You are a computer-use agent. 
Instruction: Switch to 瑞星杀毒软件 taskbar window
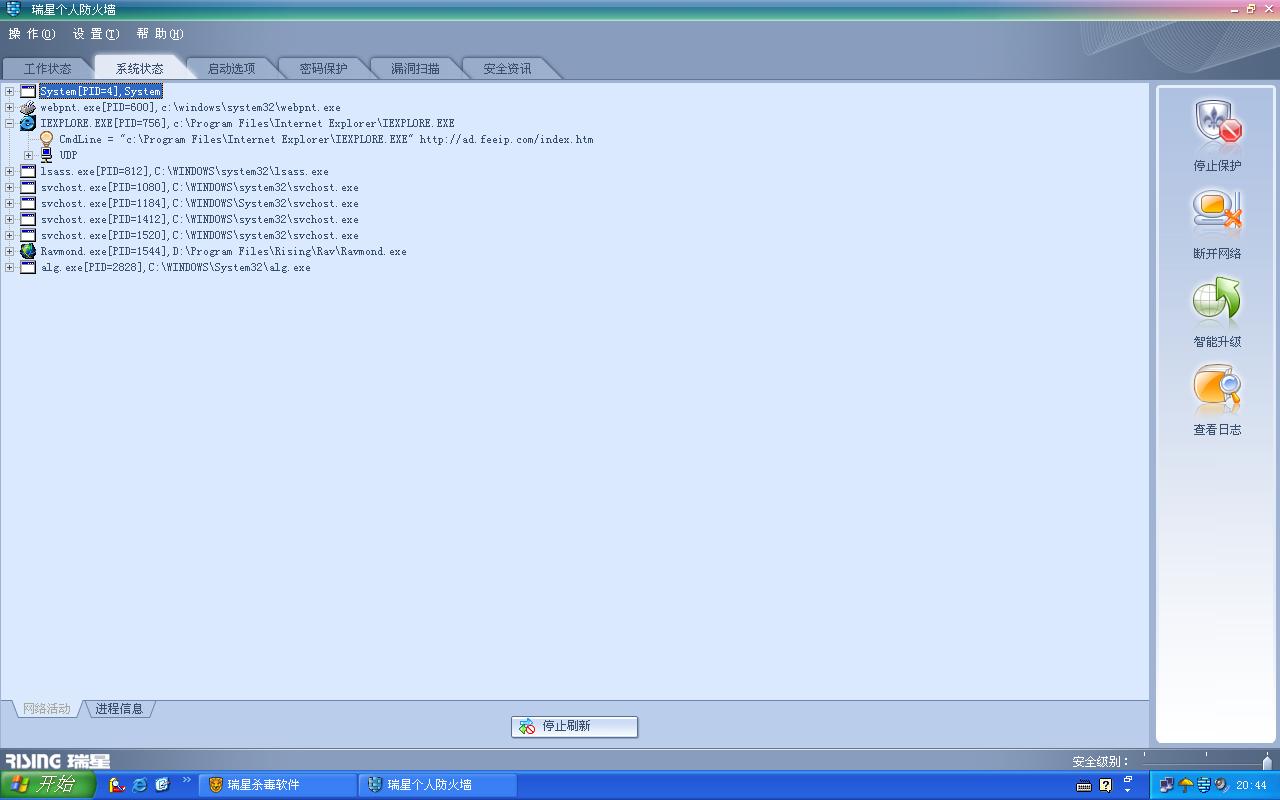tap(278, 785)
